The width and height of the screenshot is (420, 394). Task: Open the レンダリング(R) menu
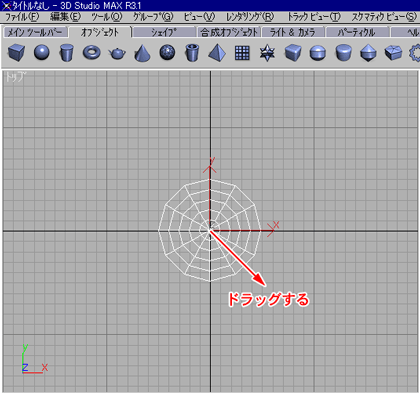coord(250,17)
